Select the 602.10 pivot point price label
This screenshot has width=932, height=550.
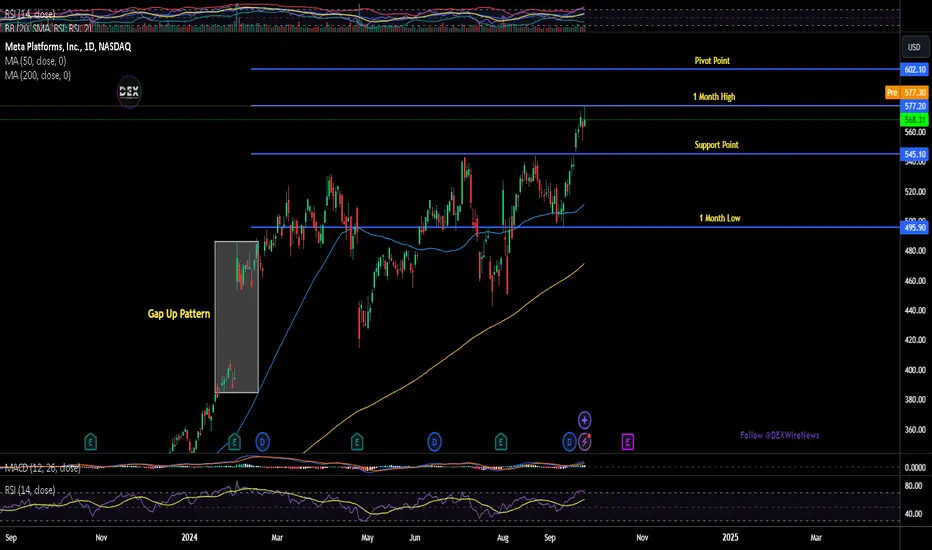914,70
